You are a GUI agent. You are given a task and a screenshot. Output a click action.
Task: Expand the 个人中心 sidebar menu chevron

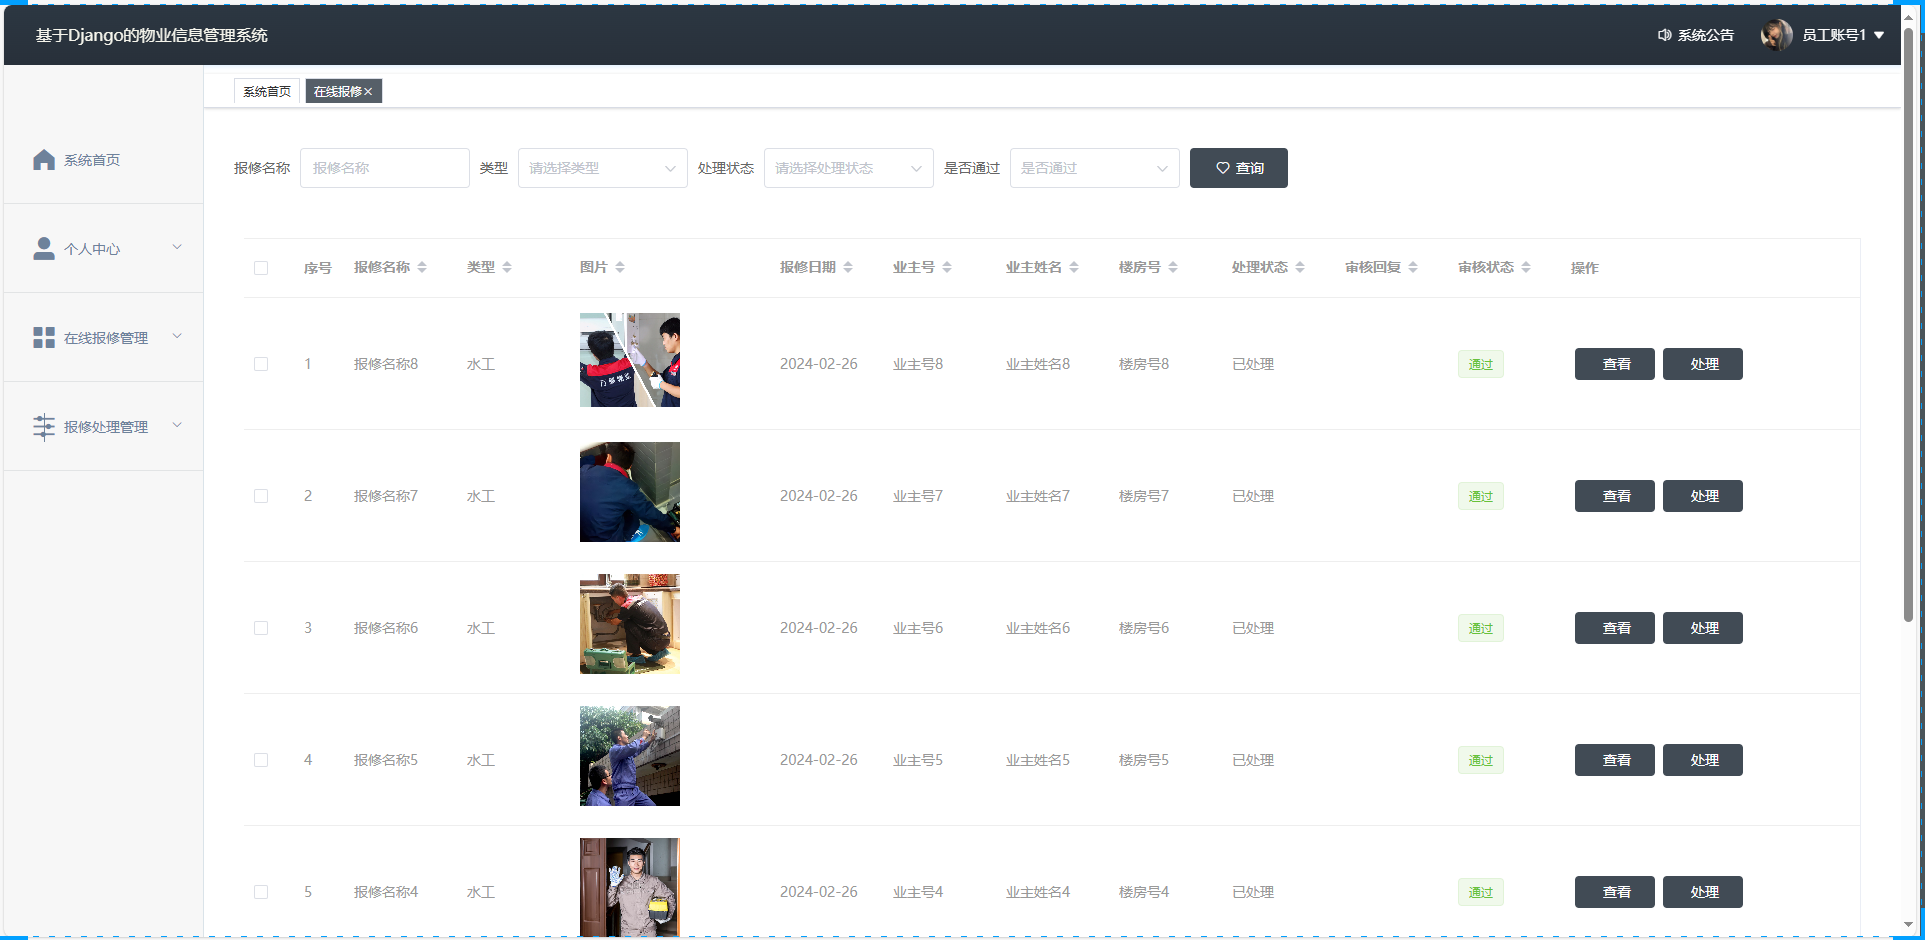click(177, 247)
